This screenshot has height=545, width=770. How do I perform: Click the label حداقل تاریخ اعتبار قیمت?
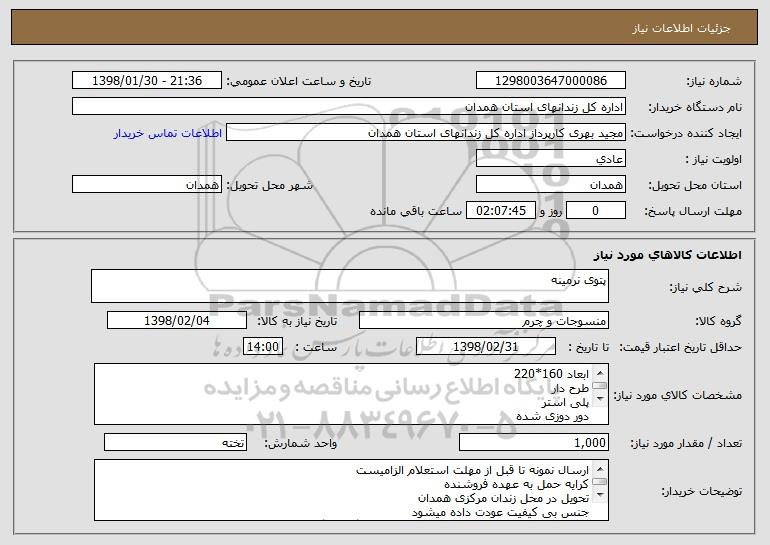tap(681, 347)
